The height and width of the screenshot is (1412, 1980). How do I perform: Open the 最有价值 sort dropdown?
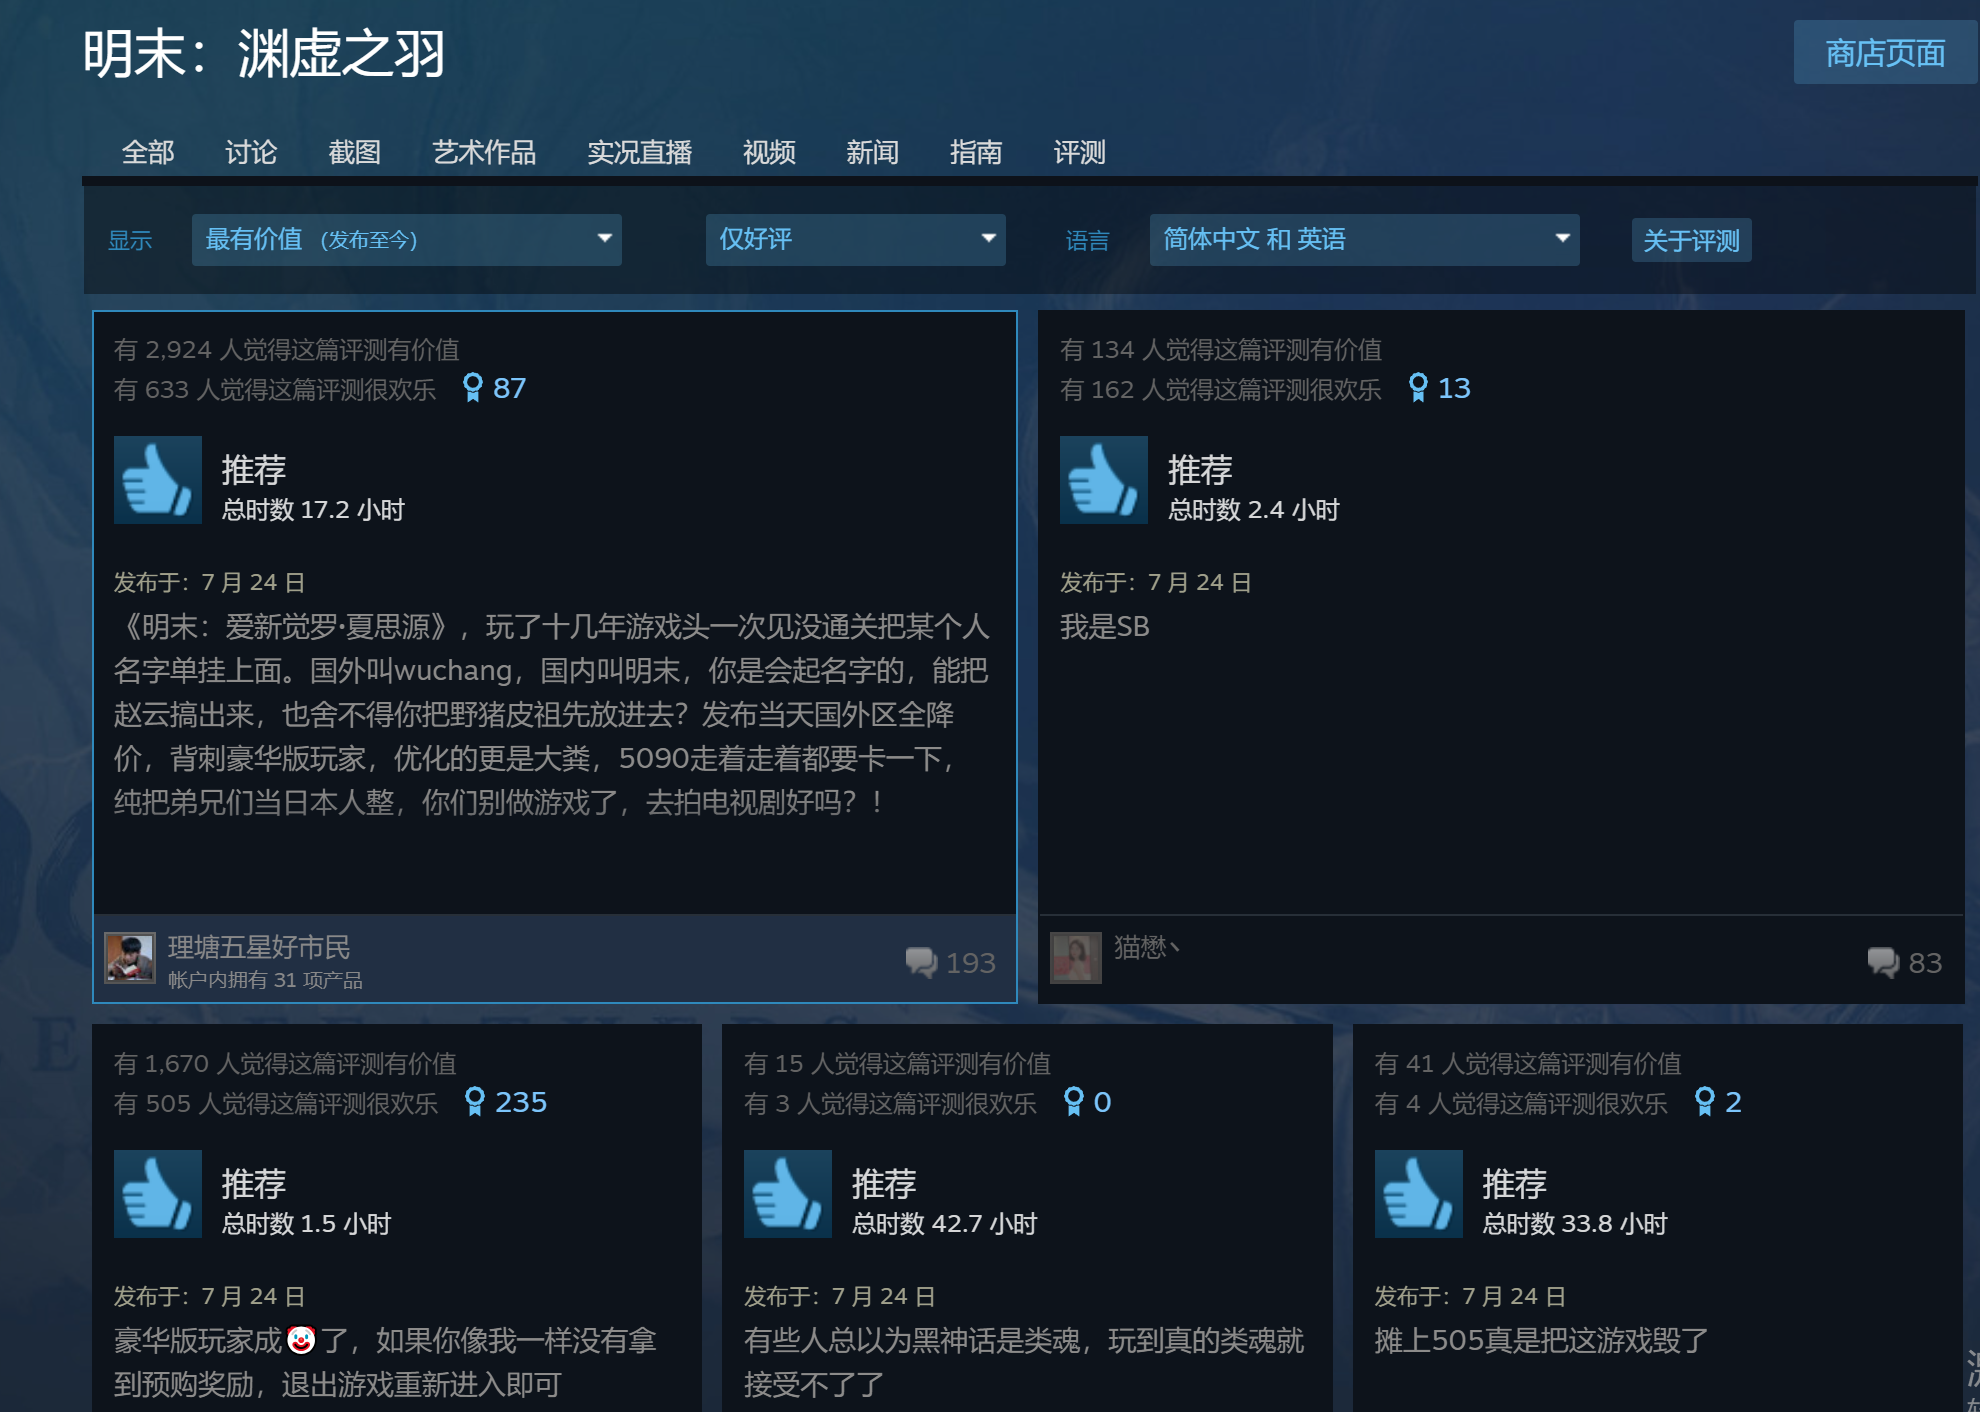[x=407, y=240]
